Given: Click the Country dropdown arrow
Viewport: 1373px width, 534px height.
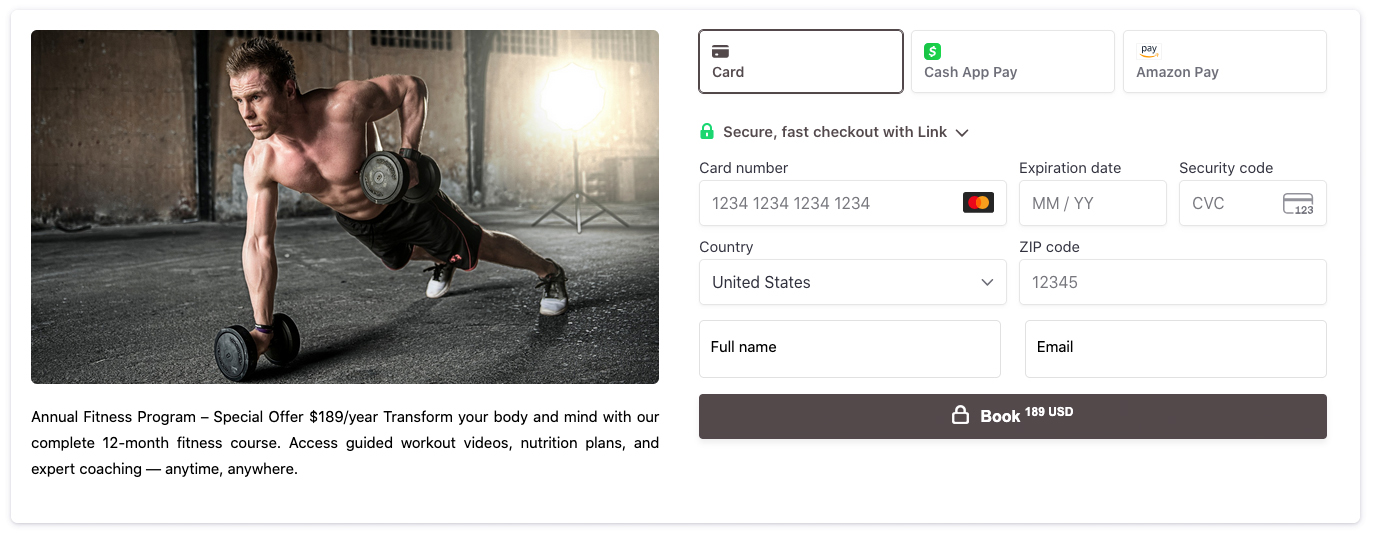Looking at the screenshot, I should click(987, 282).
